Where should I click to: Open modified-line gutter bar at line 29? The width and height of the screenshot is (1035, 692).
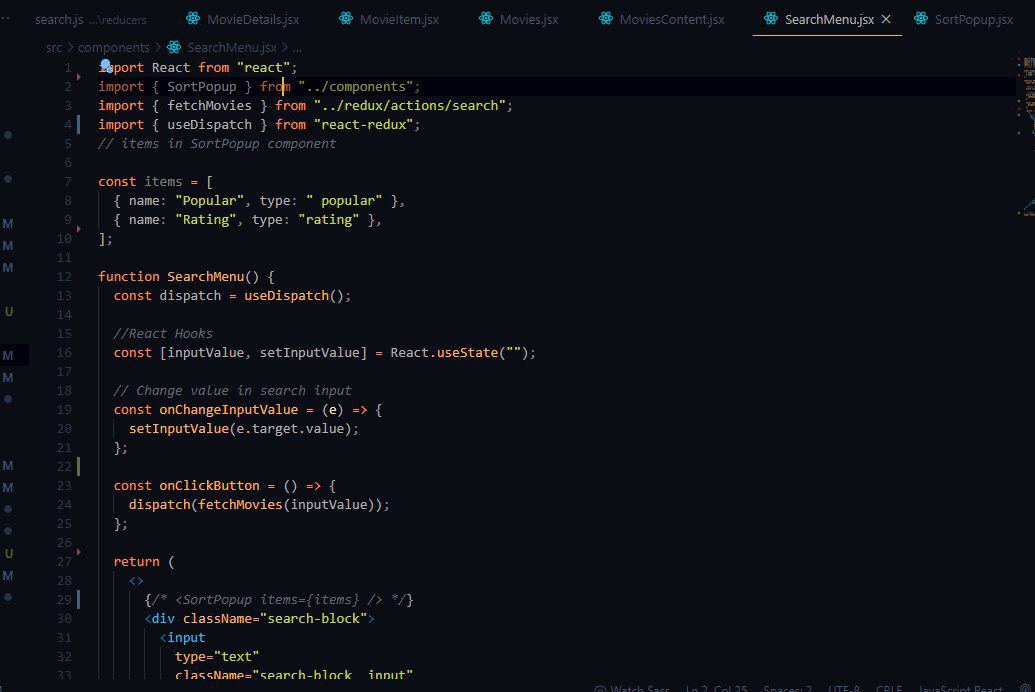click(79, 600)
